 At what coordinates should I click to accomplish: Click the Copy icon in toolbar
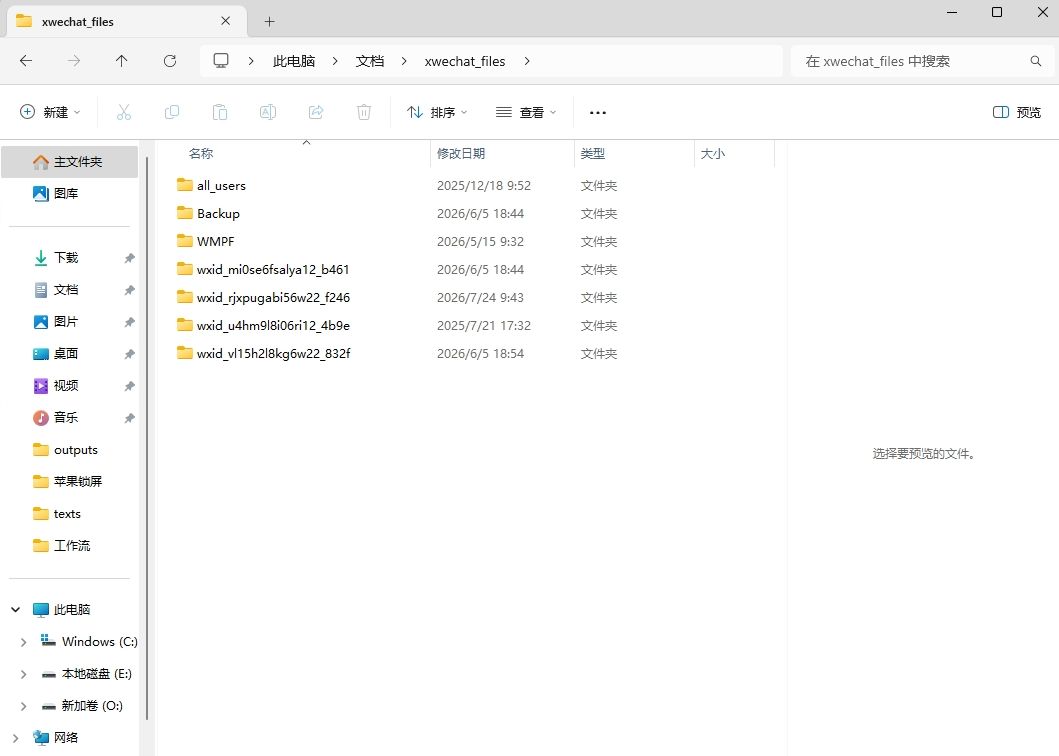[172, 112]
